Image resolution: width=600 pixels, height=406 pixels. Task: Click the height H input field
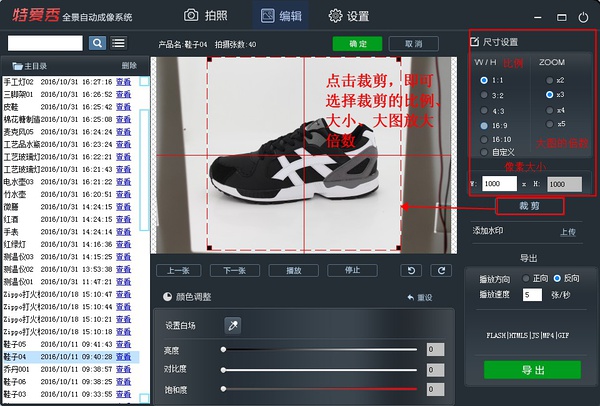point(564,184)
